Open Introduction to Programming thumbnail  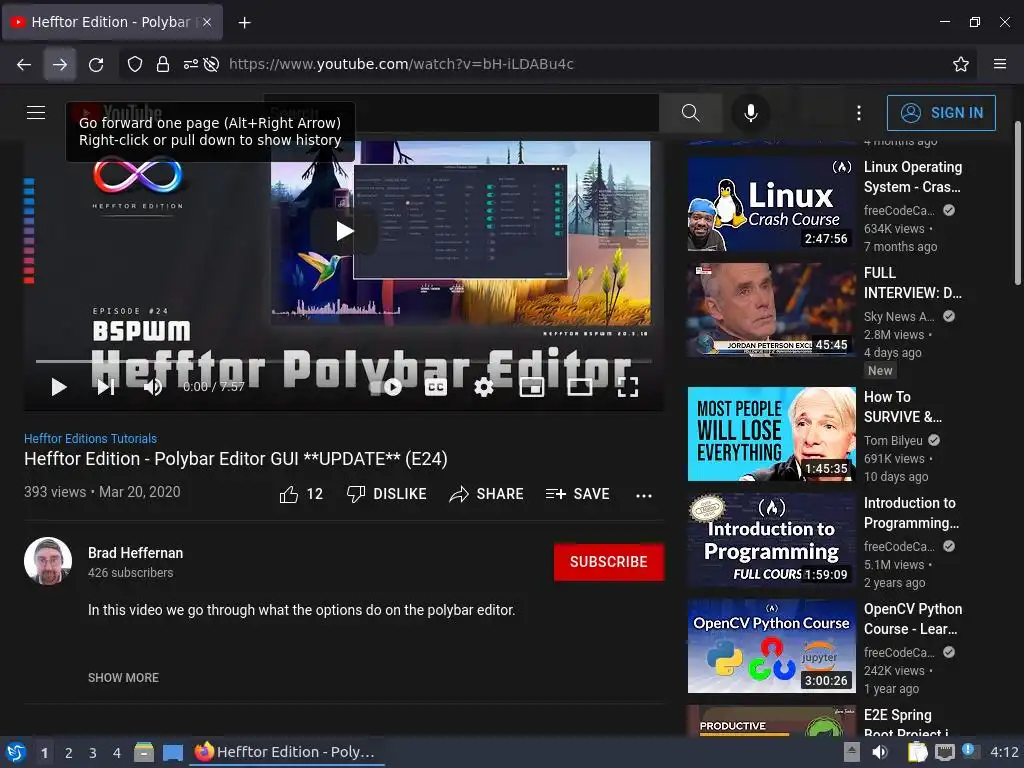[771, 540]
